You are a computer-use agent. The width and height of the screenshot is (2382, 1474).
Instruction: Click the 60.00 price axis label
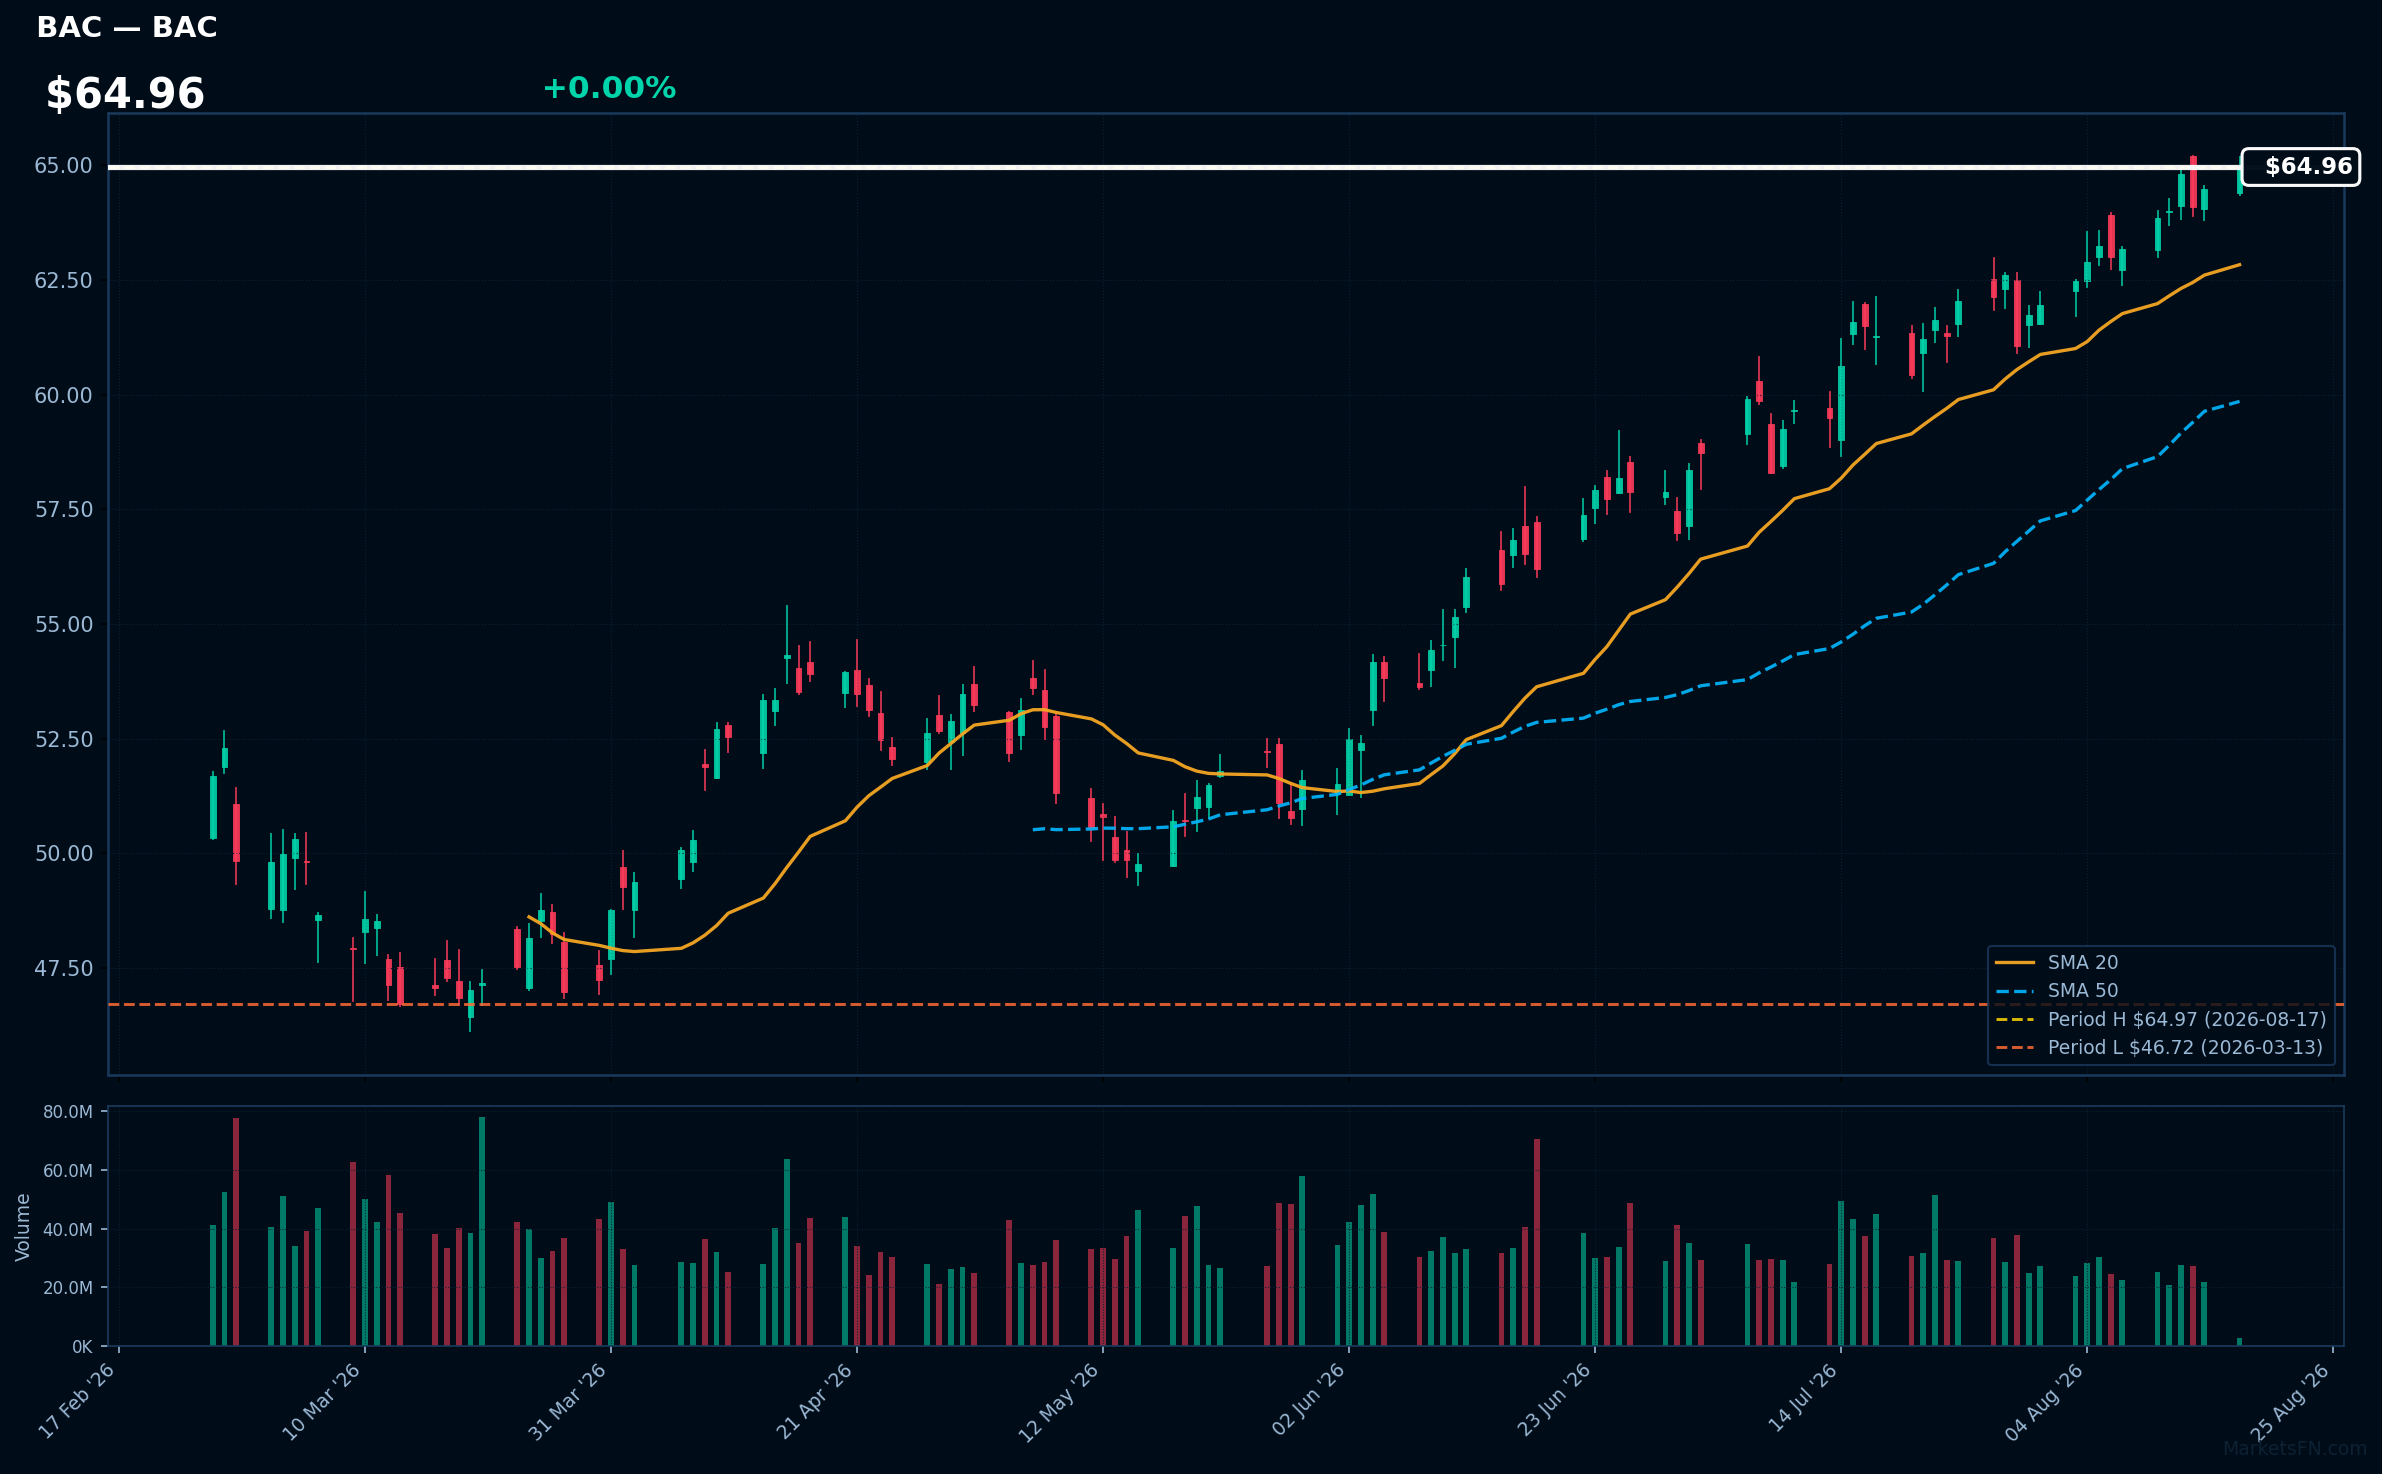pos(63,396)
